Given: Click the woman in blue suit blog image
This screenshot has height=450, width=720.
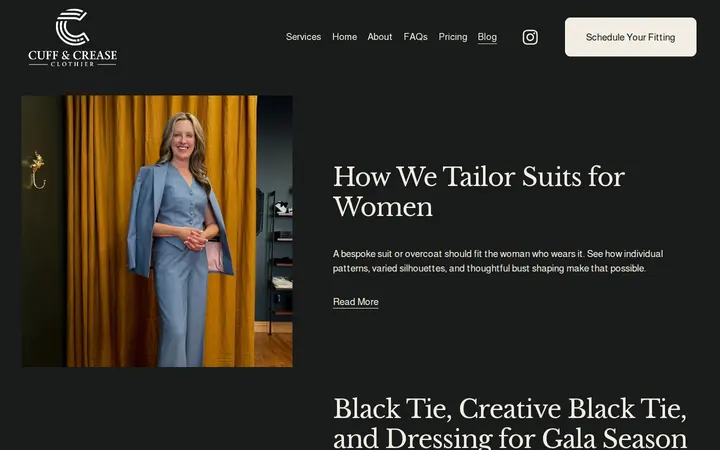Looking at the screenshot, I should [157, 231].
